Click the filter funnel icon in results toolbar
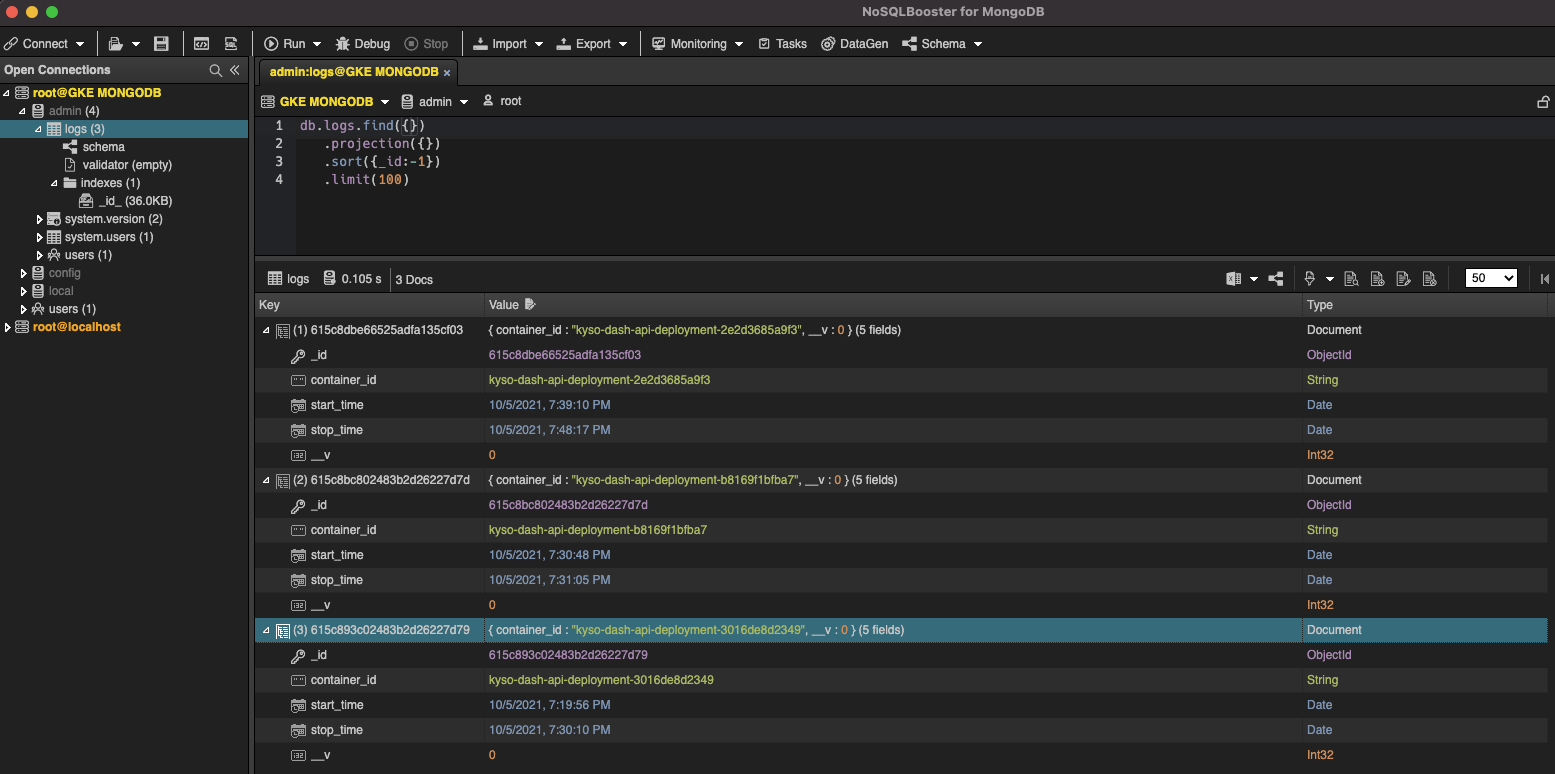The height and width of the screenshot is (774, 1555). (x=1310, y=279)
